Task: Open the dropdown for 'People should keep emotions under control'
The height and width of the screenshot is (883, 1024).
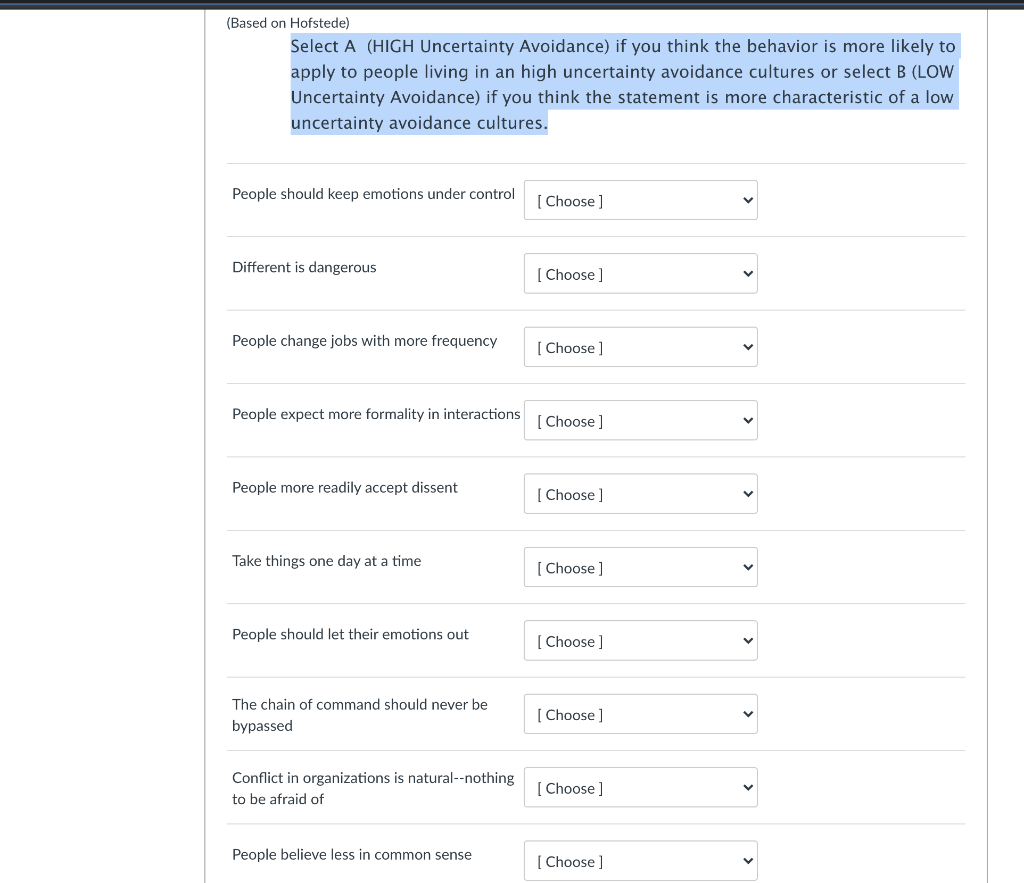Action: point(640,200)
